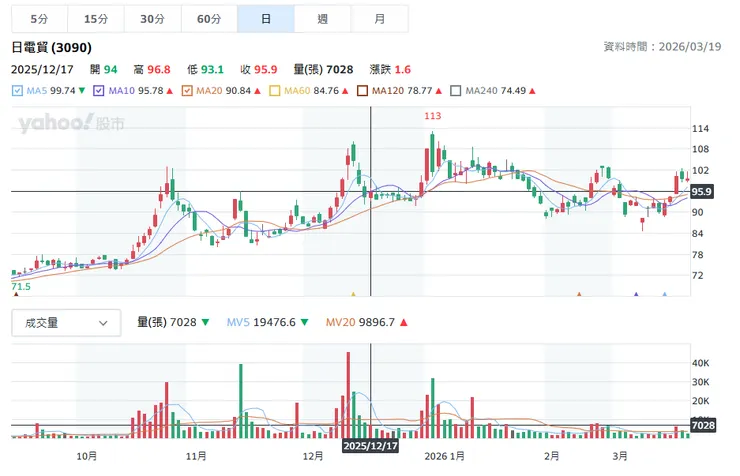Click the light blue event marker in March

665,294
